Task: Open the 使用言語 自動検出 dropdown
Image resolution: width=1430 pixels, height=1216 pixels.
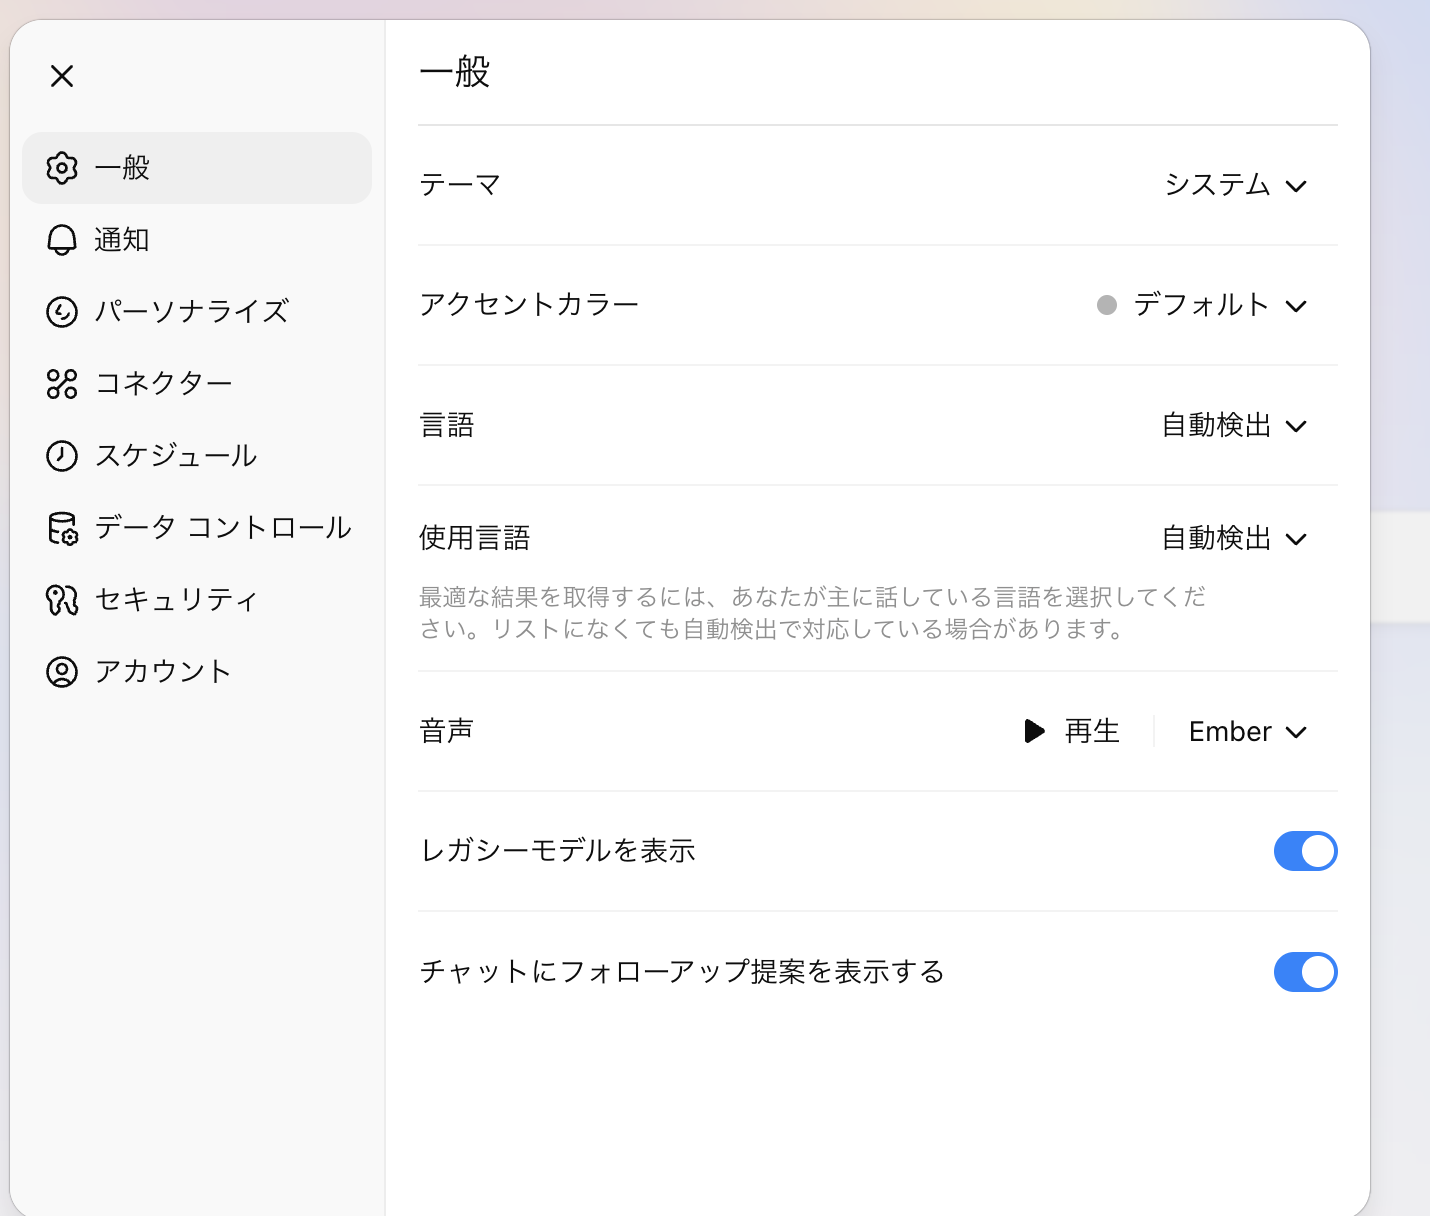Action: 1234,539
